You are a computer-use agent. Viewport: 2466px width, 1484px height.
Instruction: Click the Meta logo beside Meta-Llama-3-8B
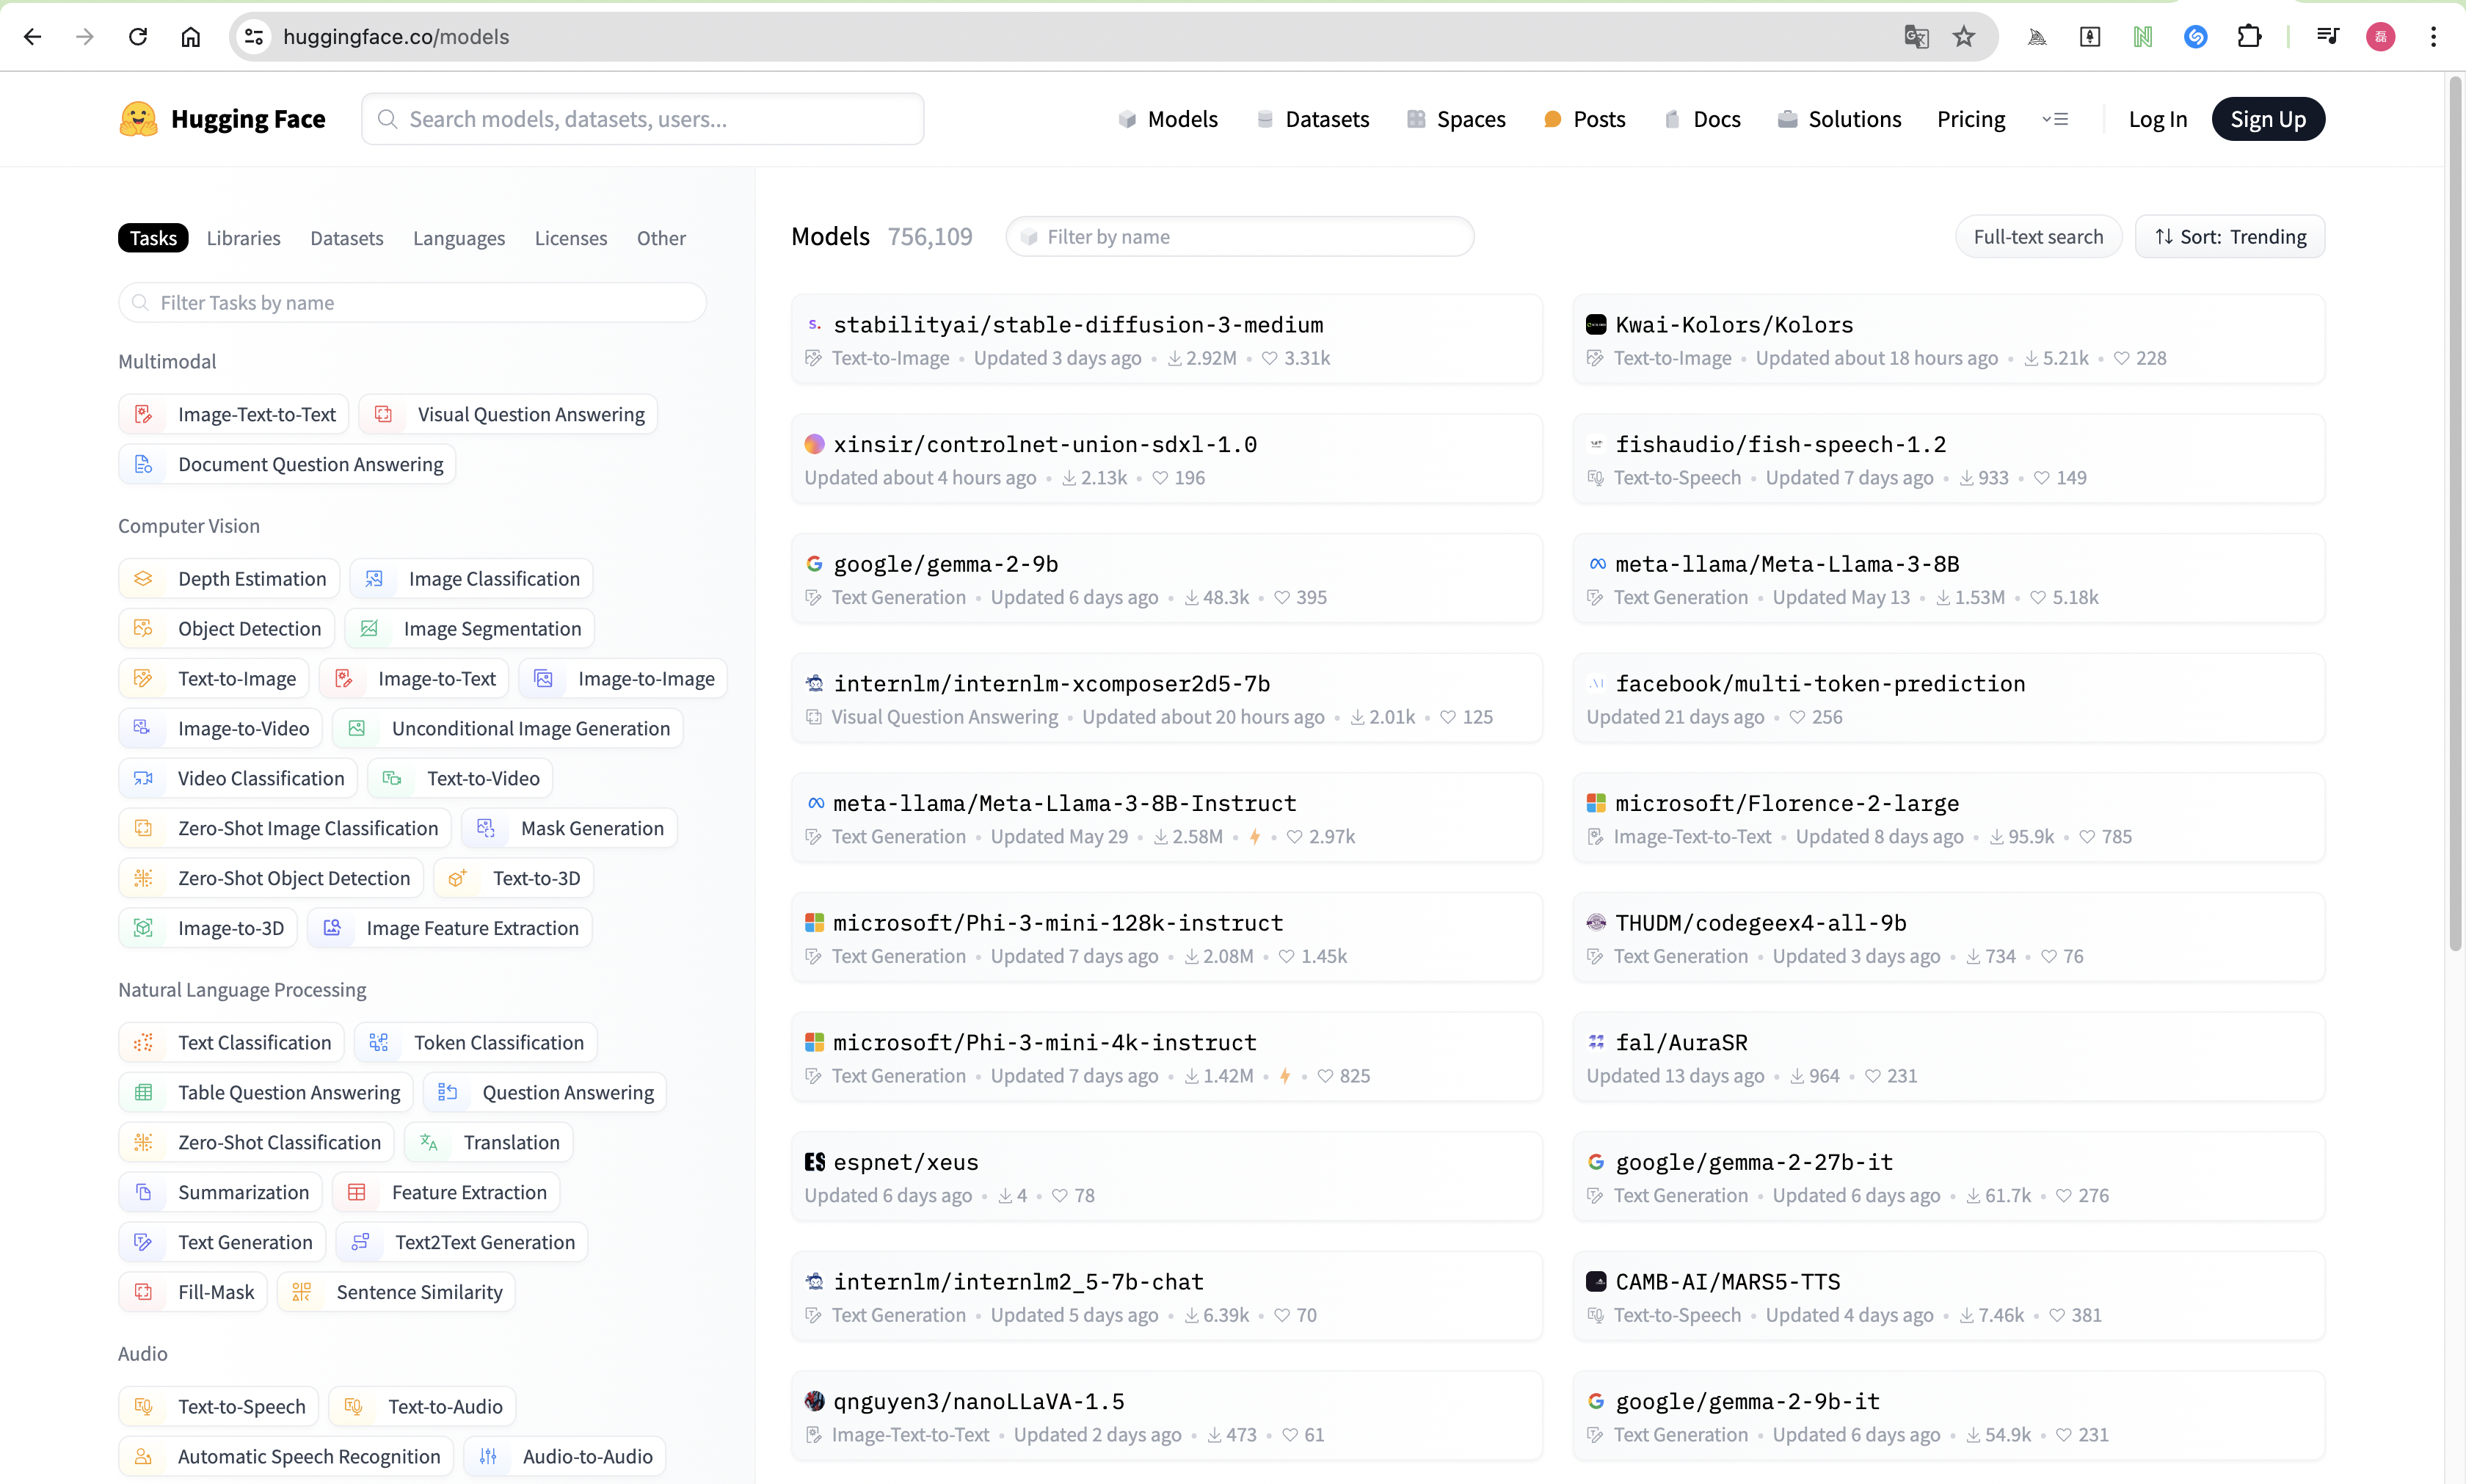(x=1596, y=564)
